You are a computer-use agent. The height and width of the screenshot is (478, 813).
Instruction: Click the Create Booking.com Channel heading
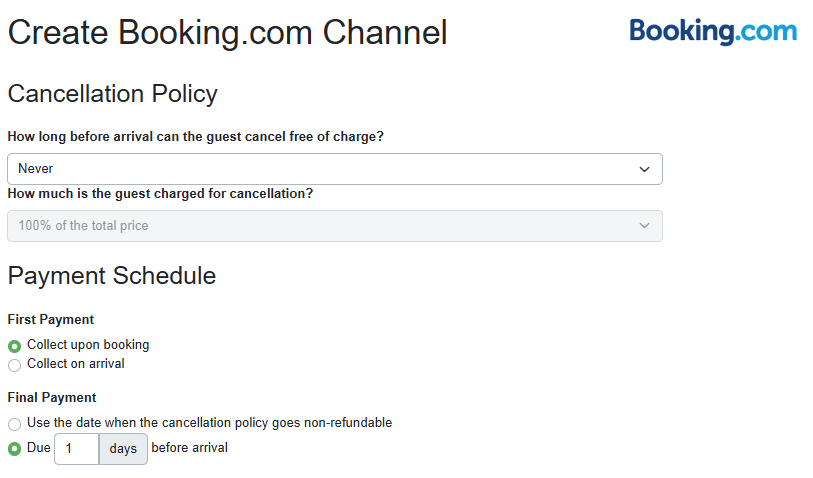227,33
